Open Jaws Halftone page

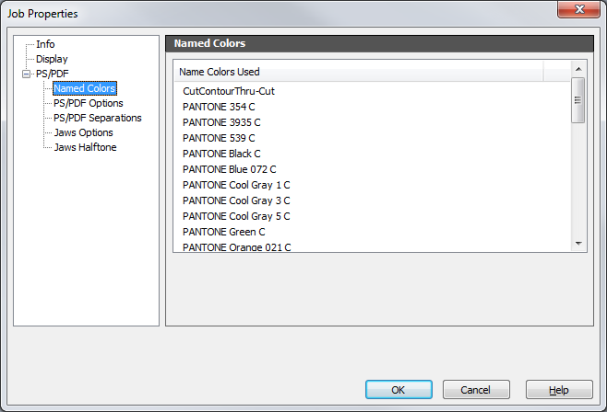pos(85,147)
